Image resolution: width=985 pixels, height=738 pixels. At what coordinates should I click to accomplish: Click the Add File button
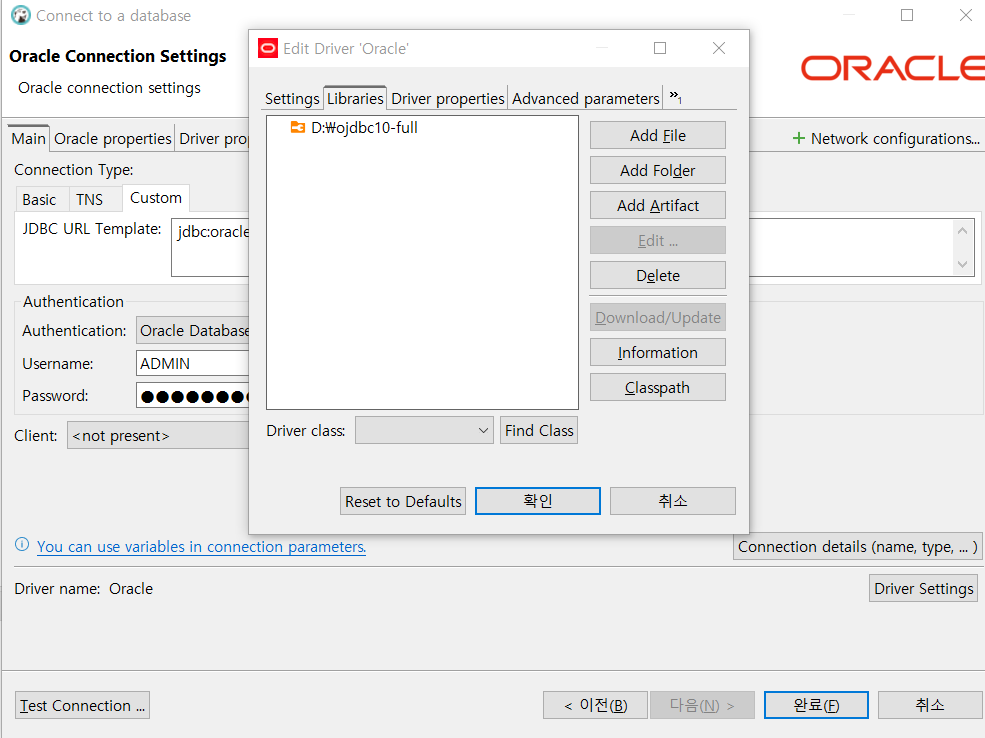(x=658, y=136)
